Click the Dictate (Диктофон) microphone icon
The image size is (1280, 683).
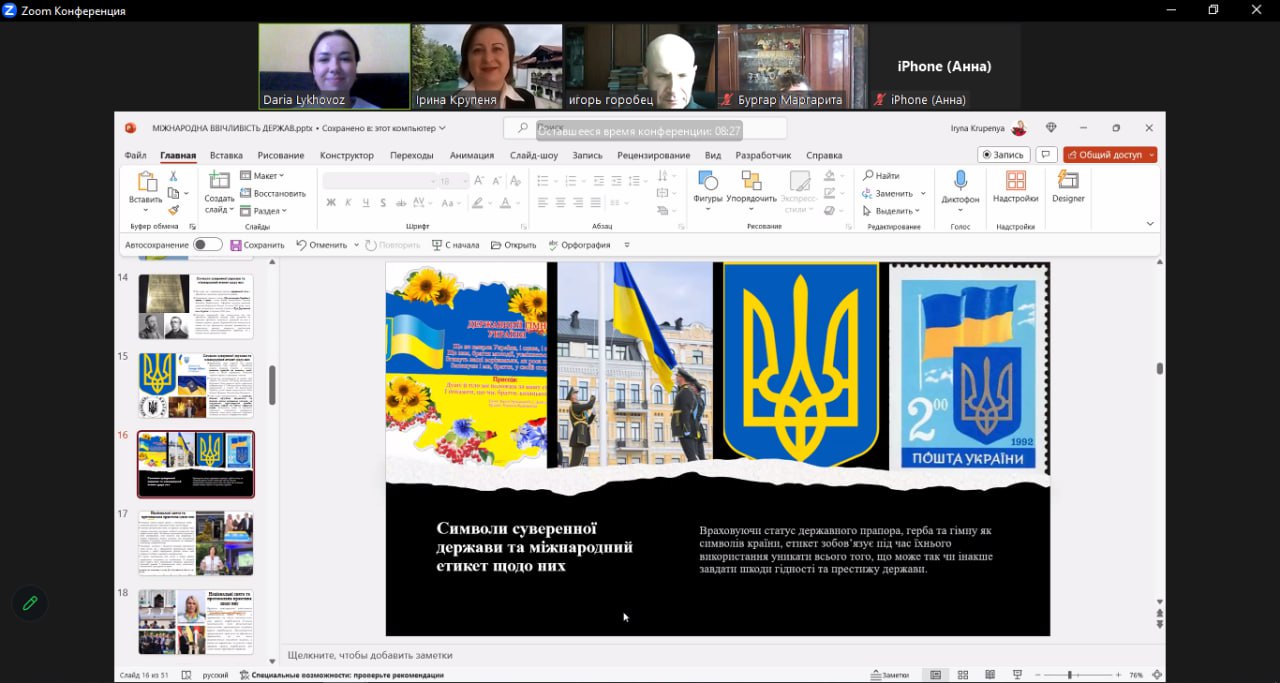click(x=960, y=180)
